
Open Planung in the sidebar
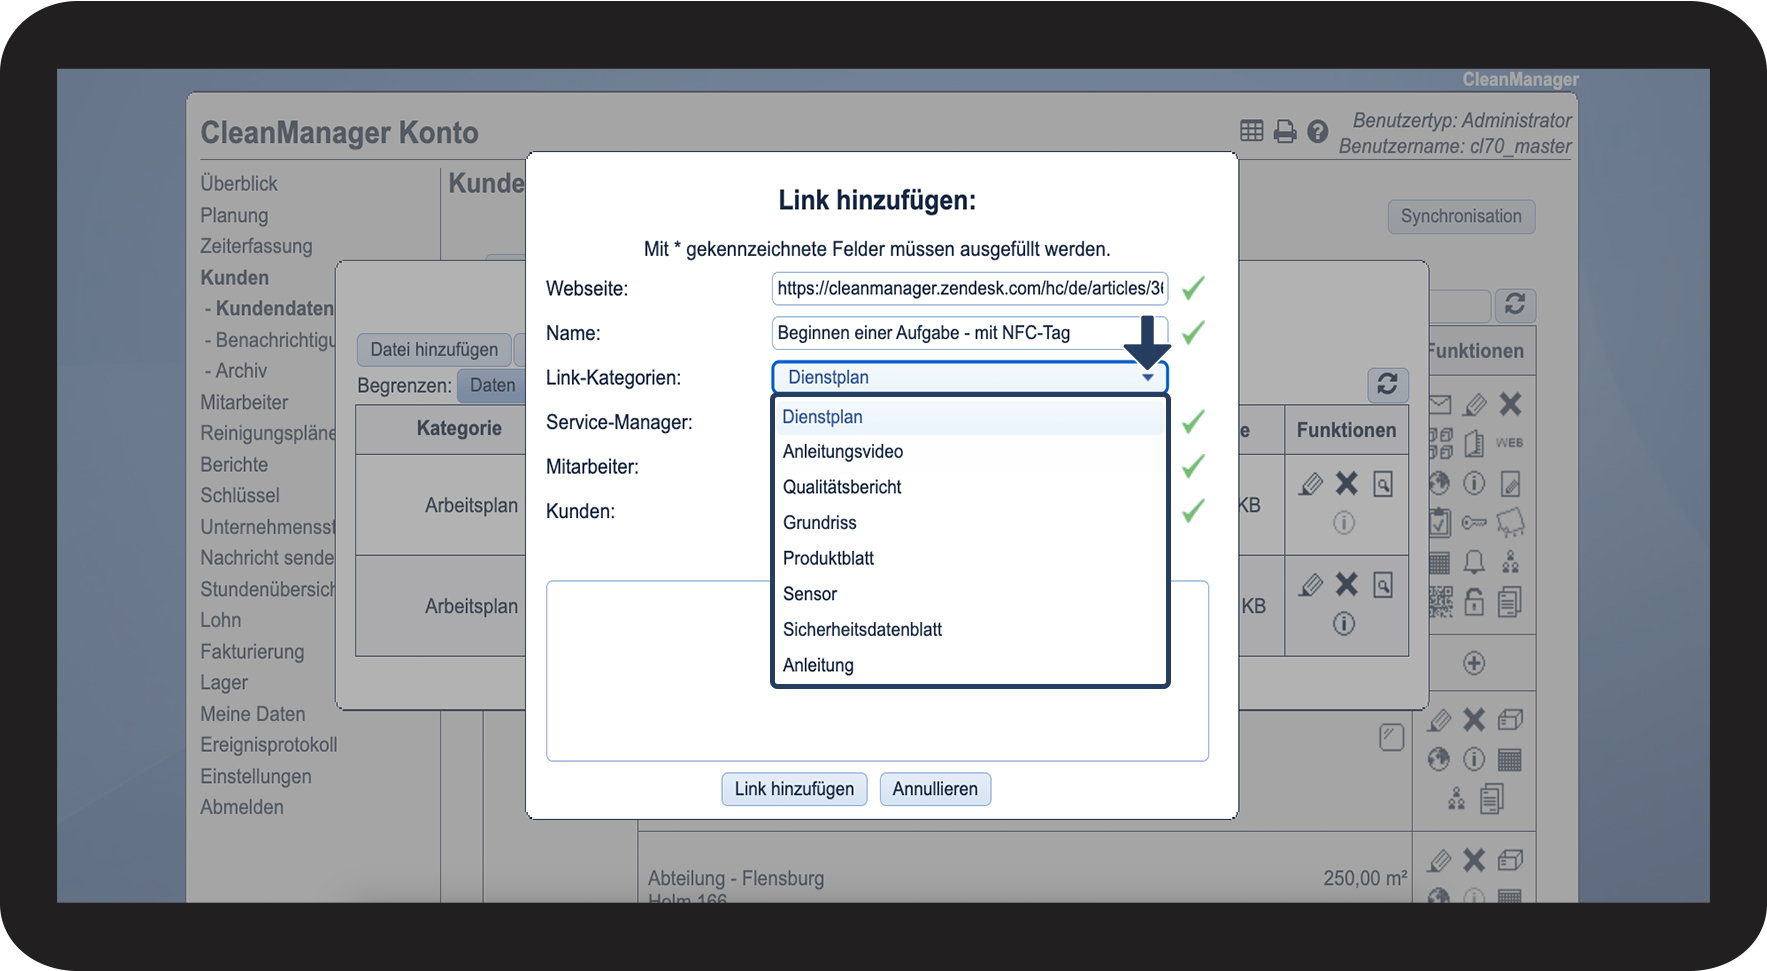point(234,215)
